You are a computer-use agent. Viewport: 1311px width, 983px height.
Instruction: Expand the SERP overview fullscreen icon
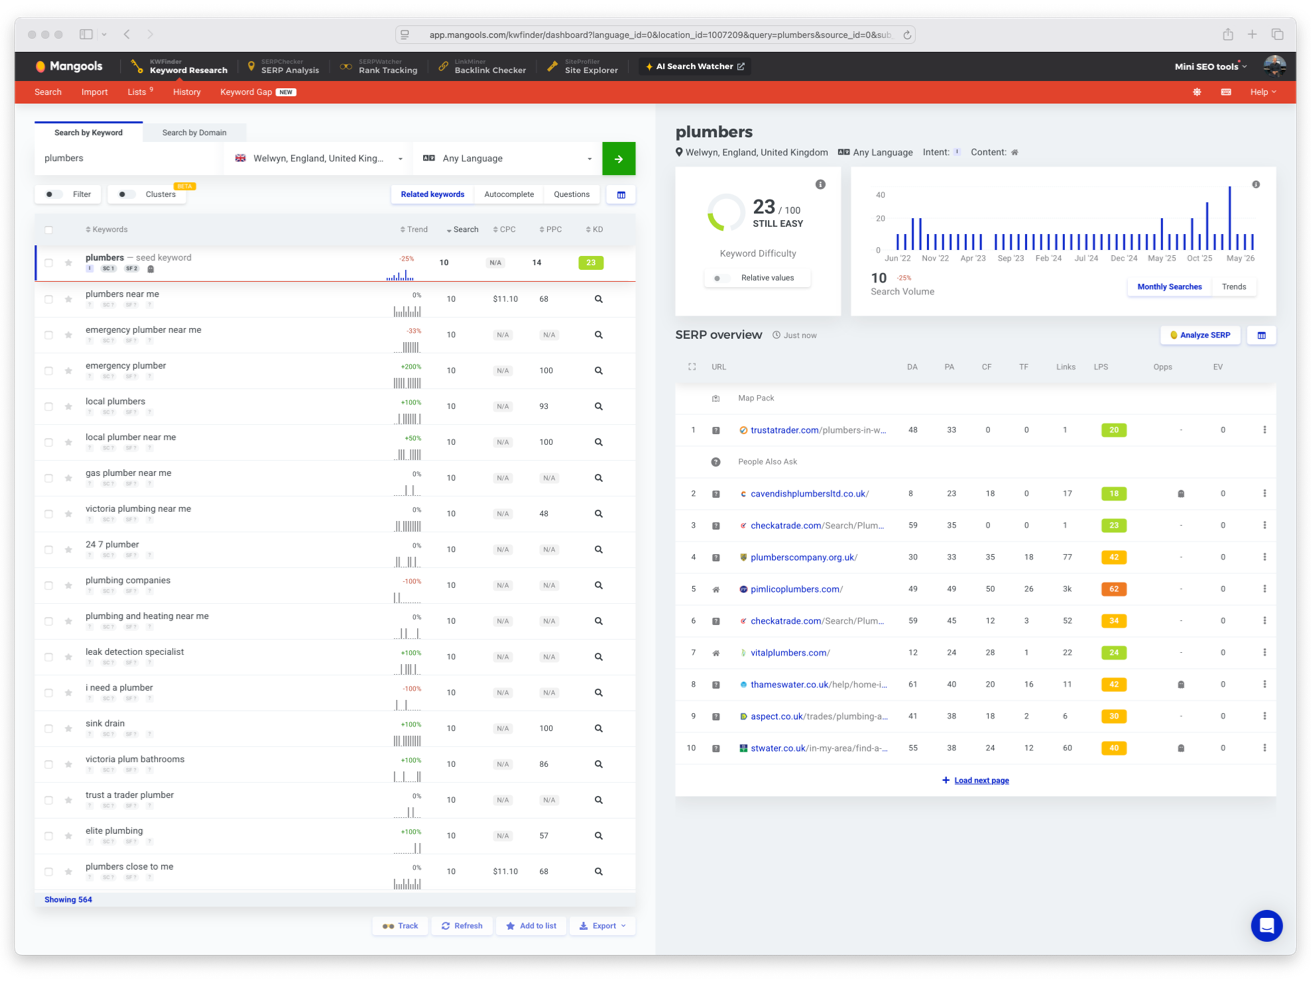(692, 367)
